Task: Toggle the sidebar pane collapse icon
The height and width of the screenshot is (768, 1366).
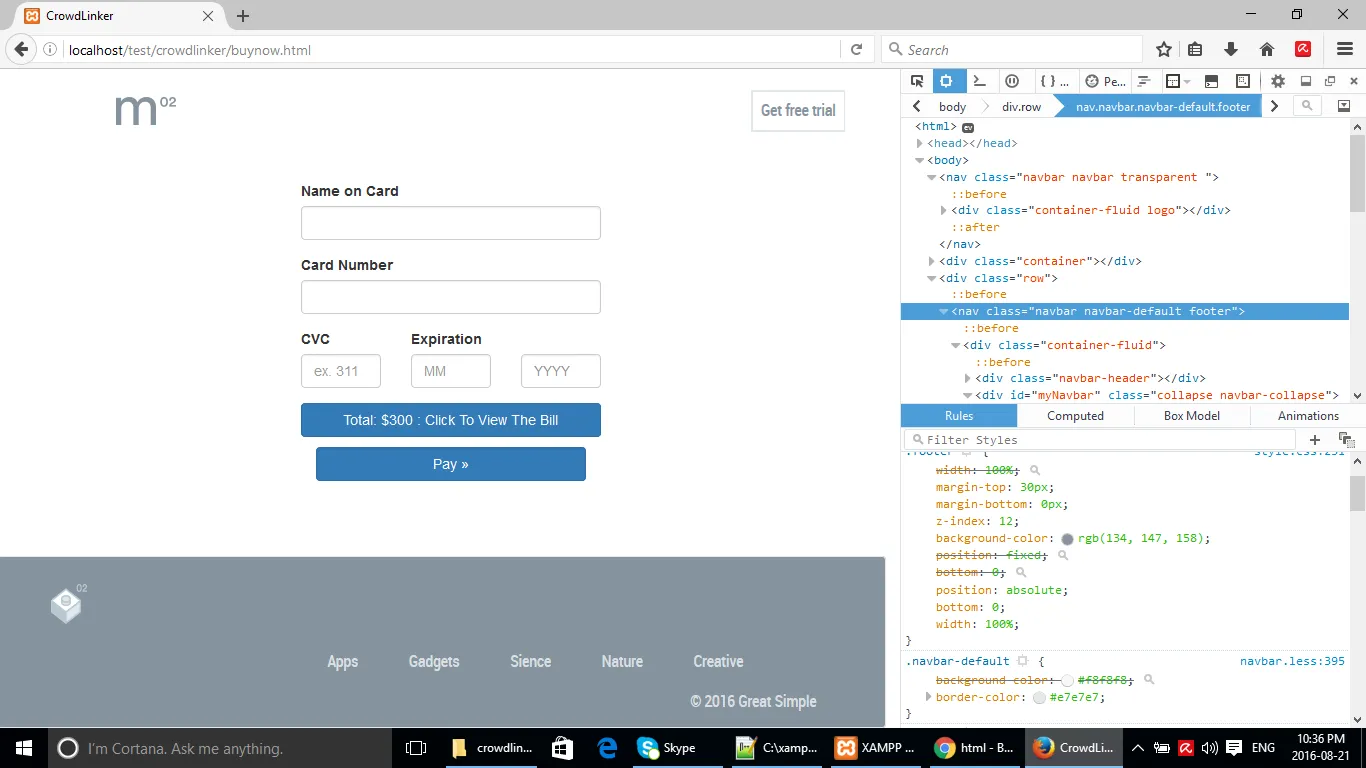Action: [x=1344, y=106]
